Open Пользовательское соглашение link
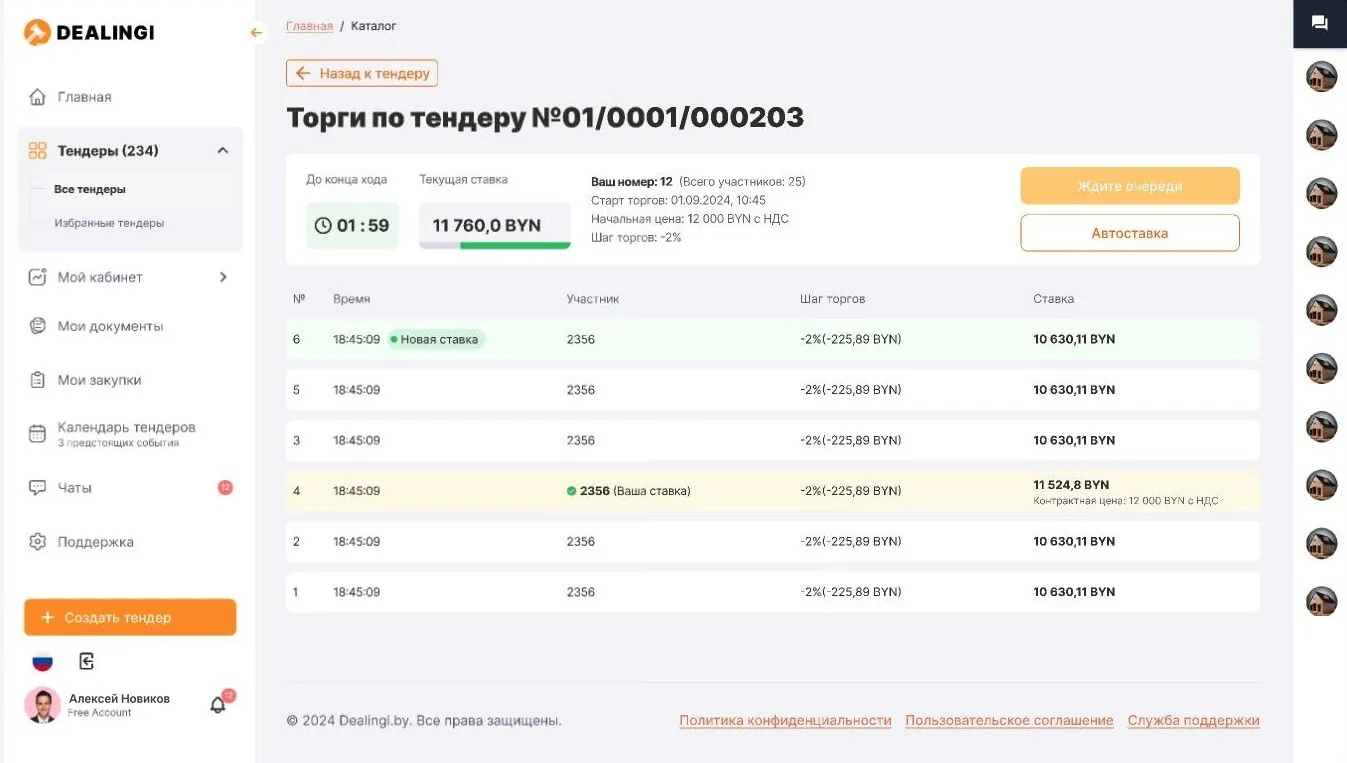1347x763 pixels. point(1009,721)
